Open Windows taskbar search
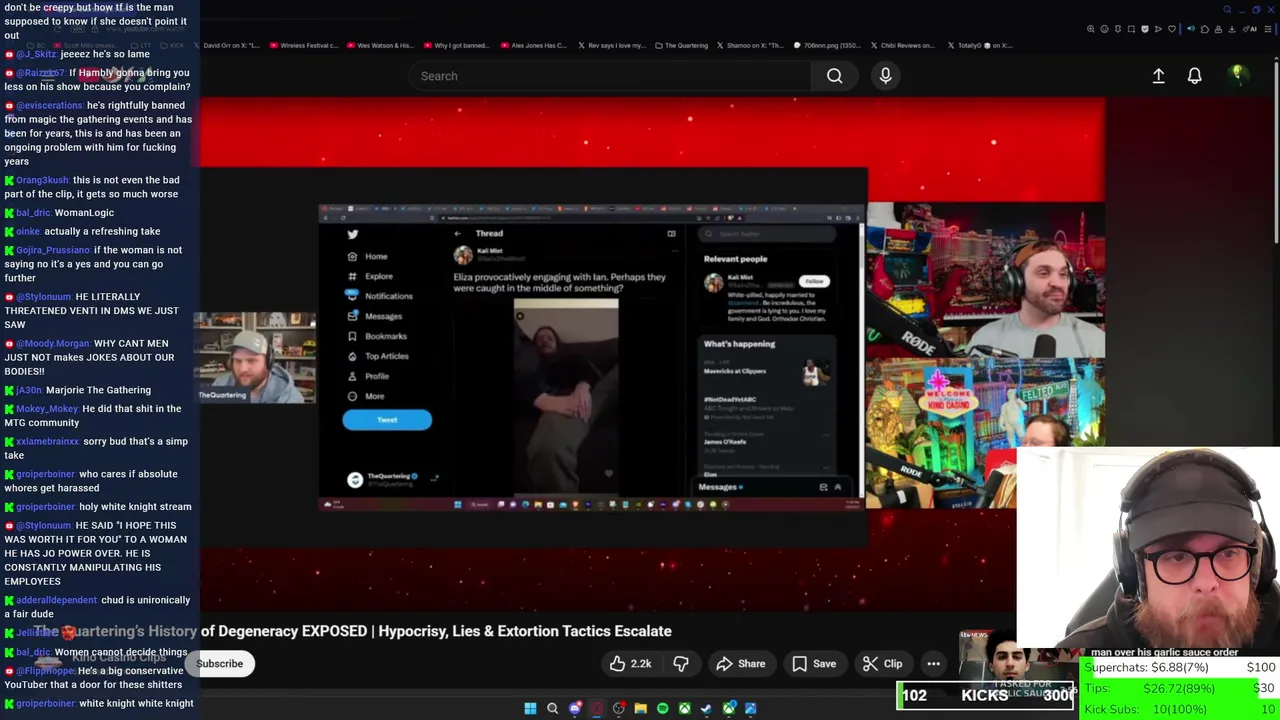Viewport: 1280px width, 720px height. tap(552, 709)
